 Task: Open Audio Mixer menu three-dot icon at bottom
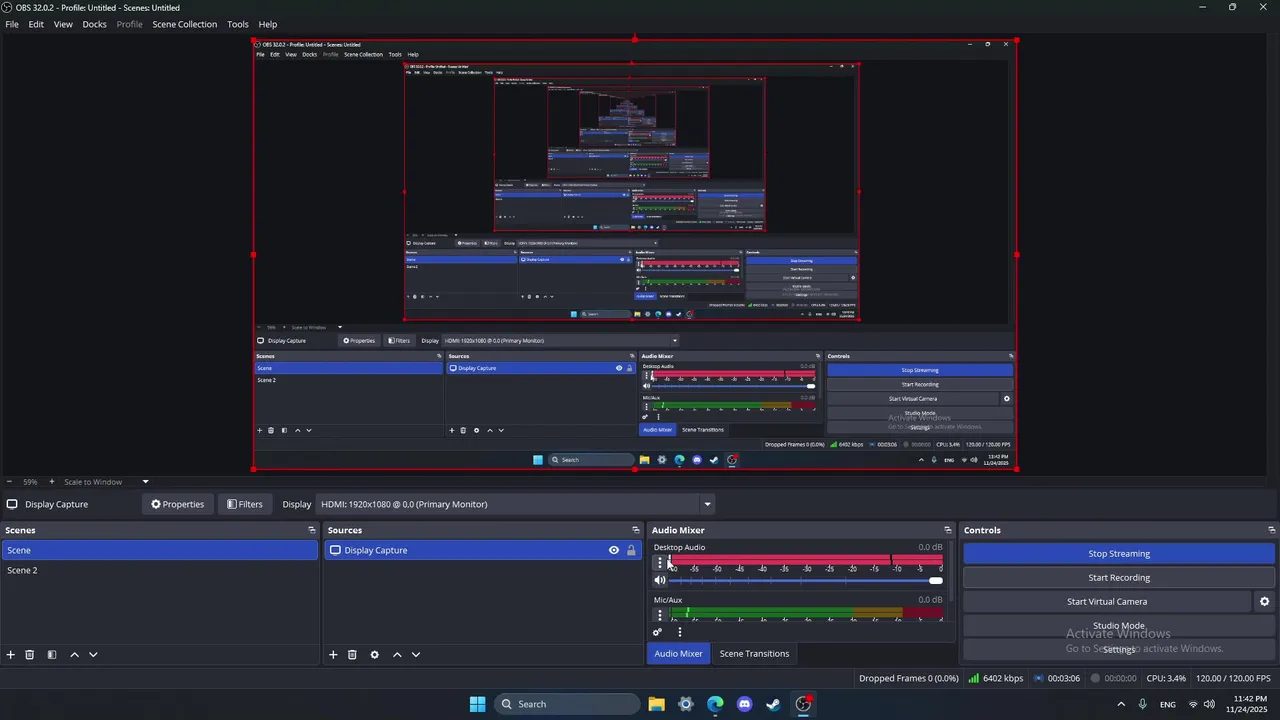(680, 632)
